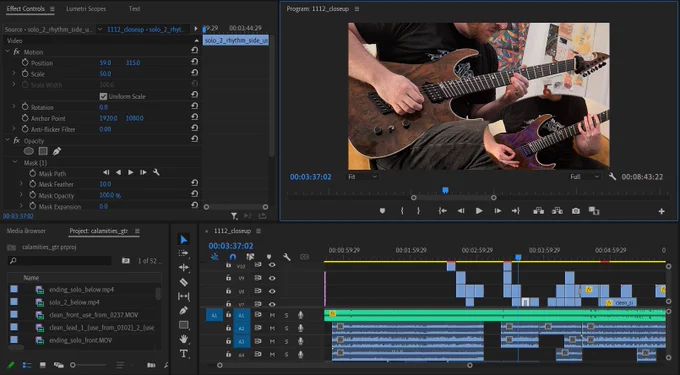Toggle lock on track A3
Screen dimensions: 680x375
coord(229,341)
